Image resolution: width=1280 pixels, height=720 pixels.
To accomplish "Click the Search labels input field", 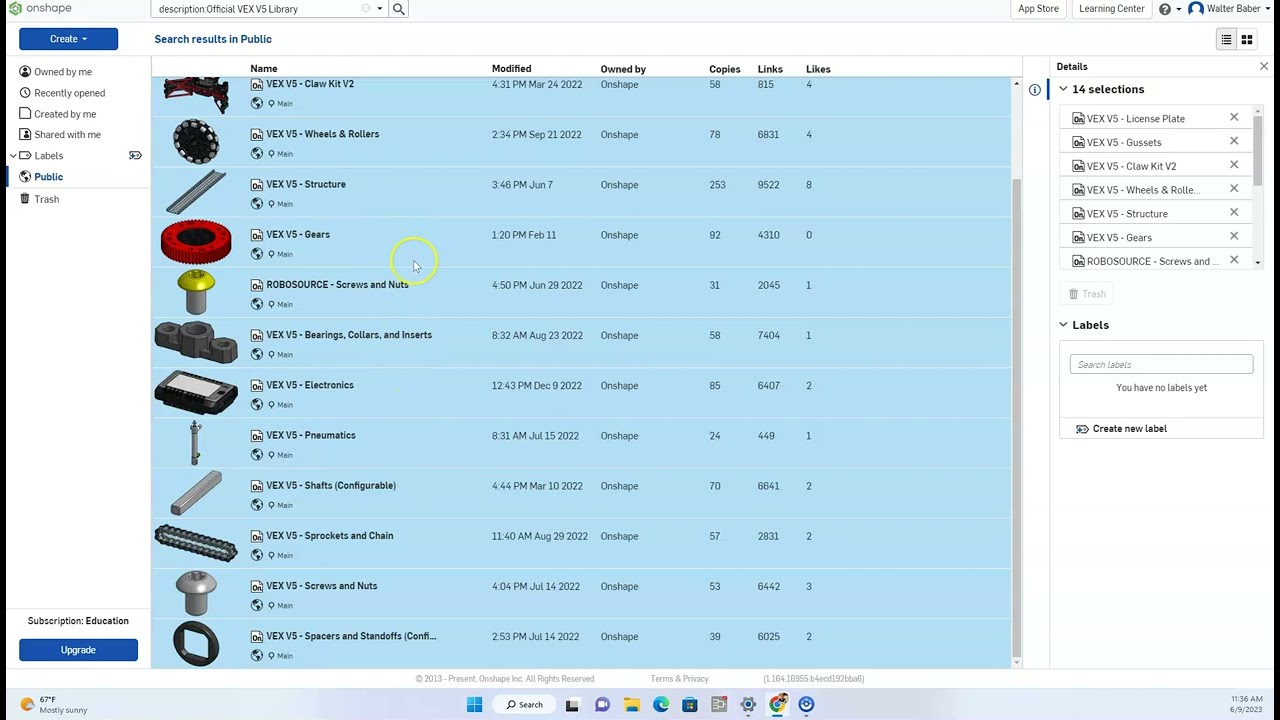I will click(x=1161, y=364).
